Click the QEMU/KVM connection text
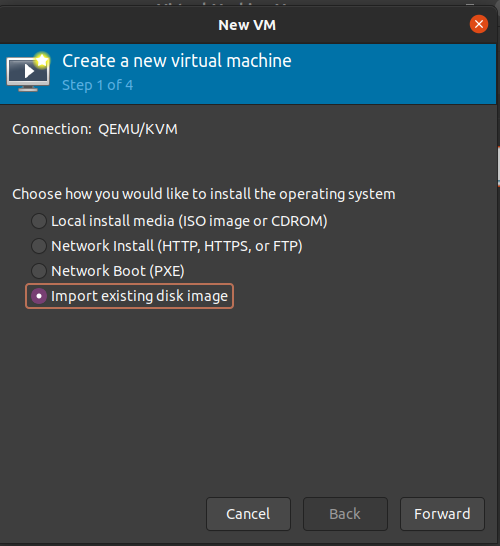 pos(138,129)
